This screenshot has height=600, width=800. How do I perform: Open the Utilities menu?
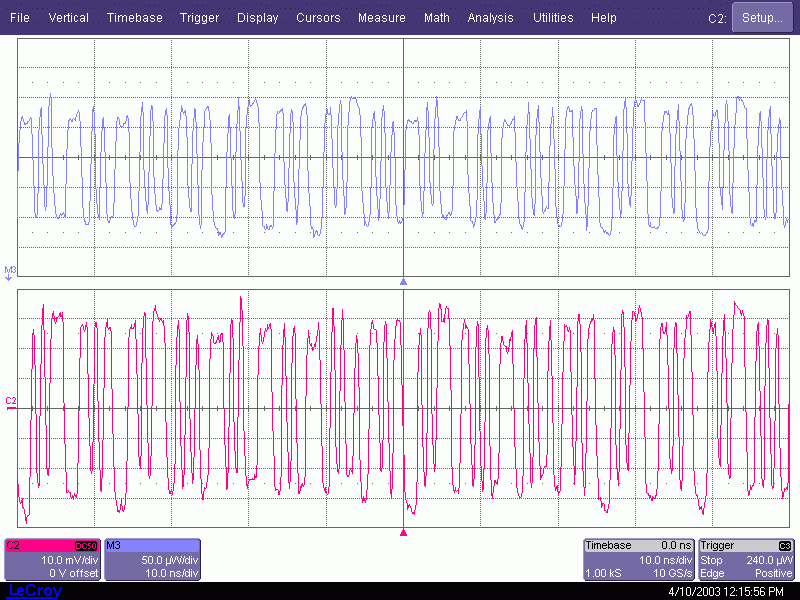pyautogui.click(x=553, y=18)
